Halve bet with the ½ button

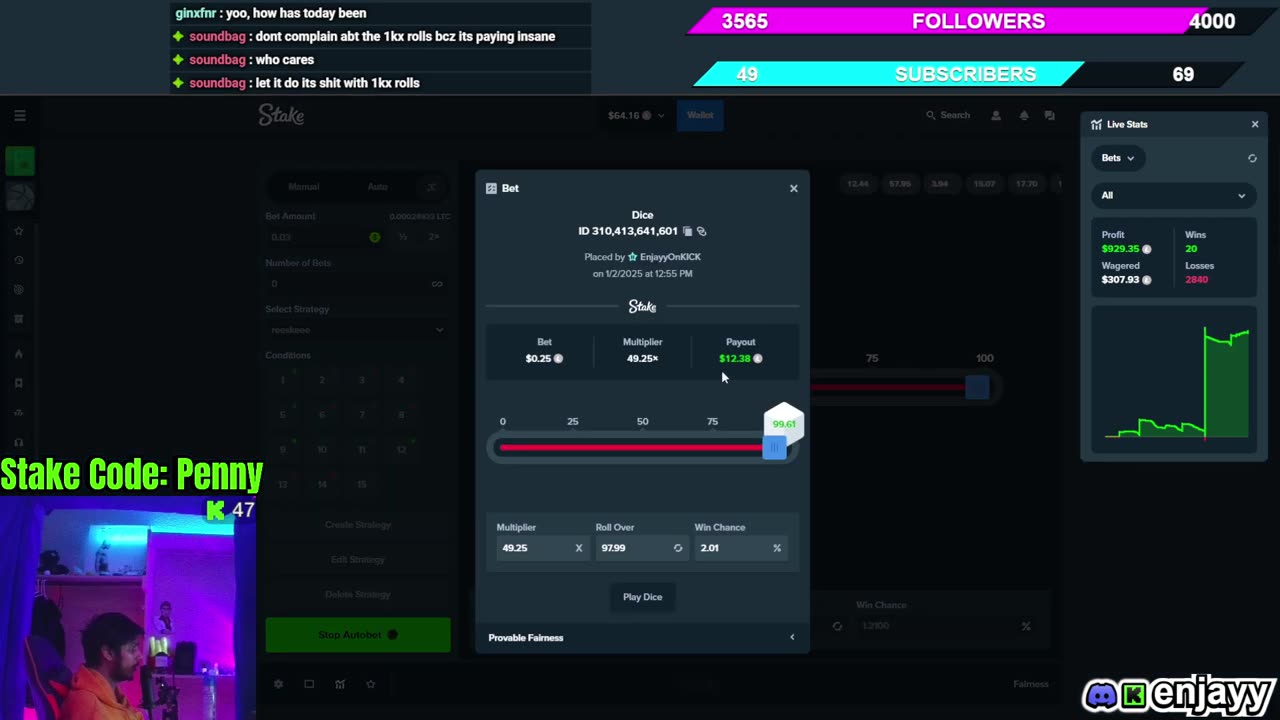point(403,237)
